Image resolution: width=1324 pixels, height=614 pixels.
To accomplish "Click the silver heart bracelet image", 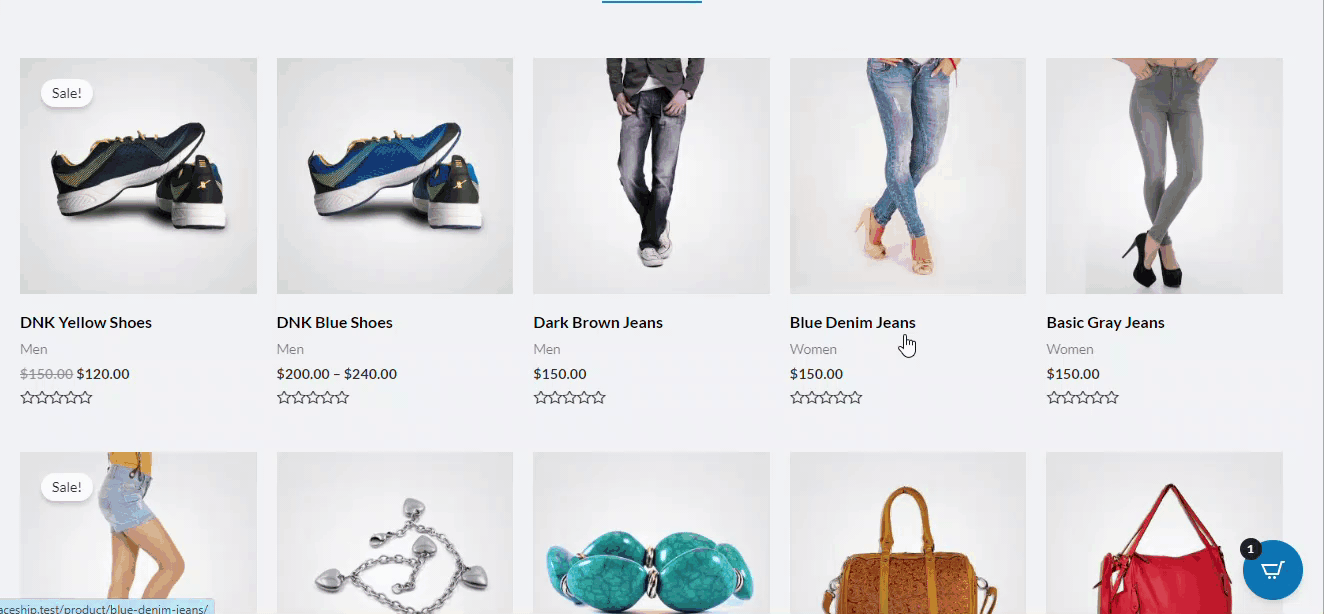I will [395, 533].
